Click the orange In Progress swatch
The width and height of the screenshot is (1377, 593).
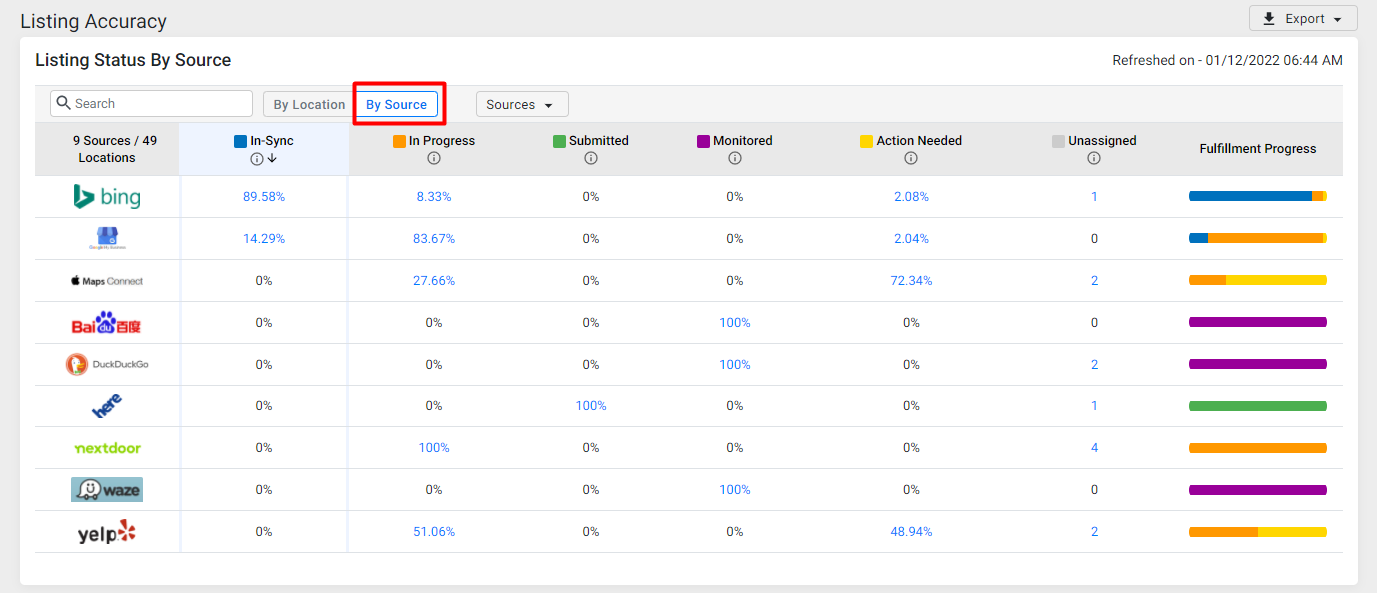click(399, 141)
